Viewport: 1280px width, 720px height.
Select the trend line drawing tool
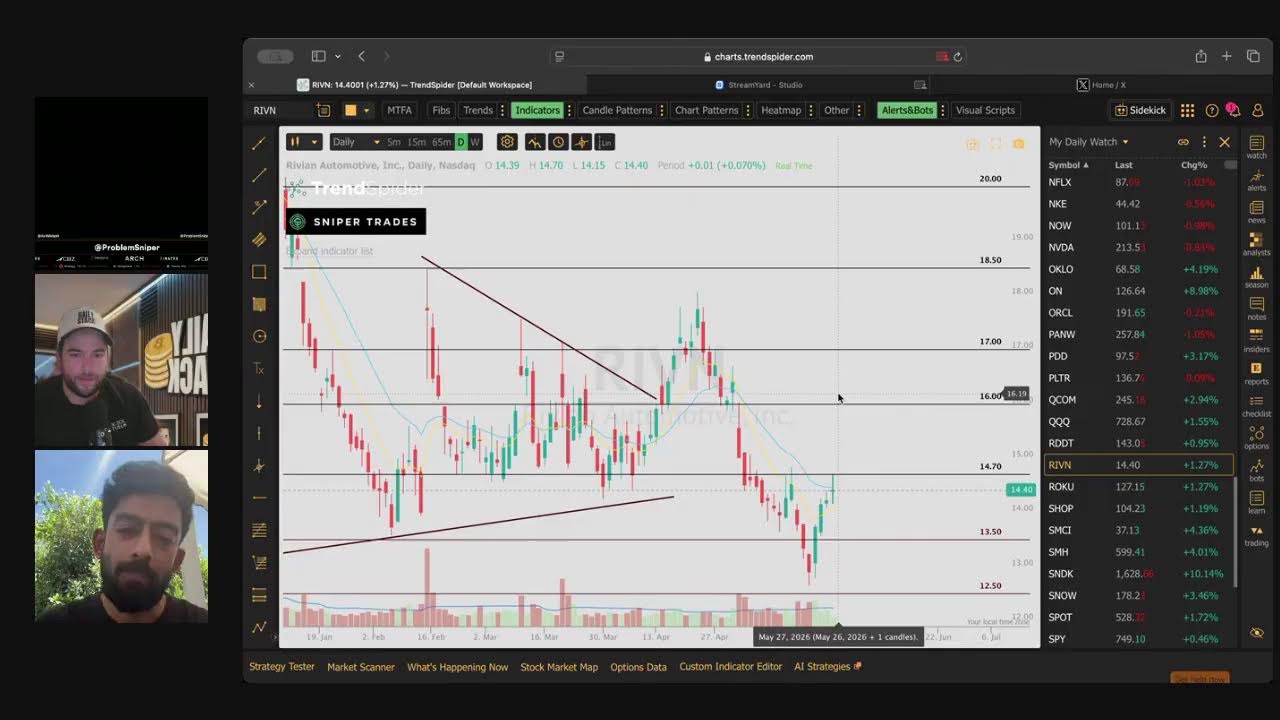pos(260,143)
